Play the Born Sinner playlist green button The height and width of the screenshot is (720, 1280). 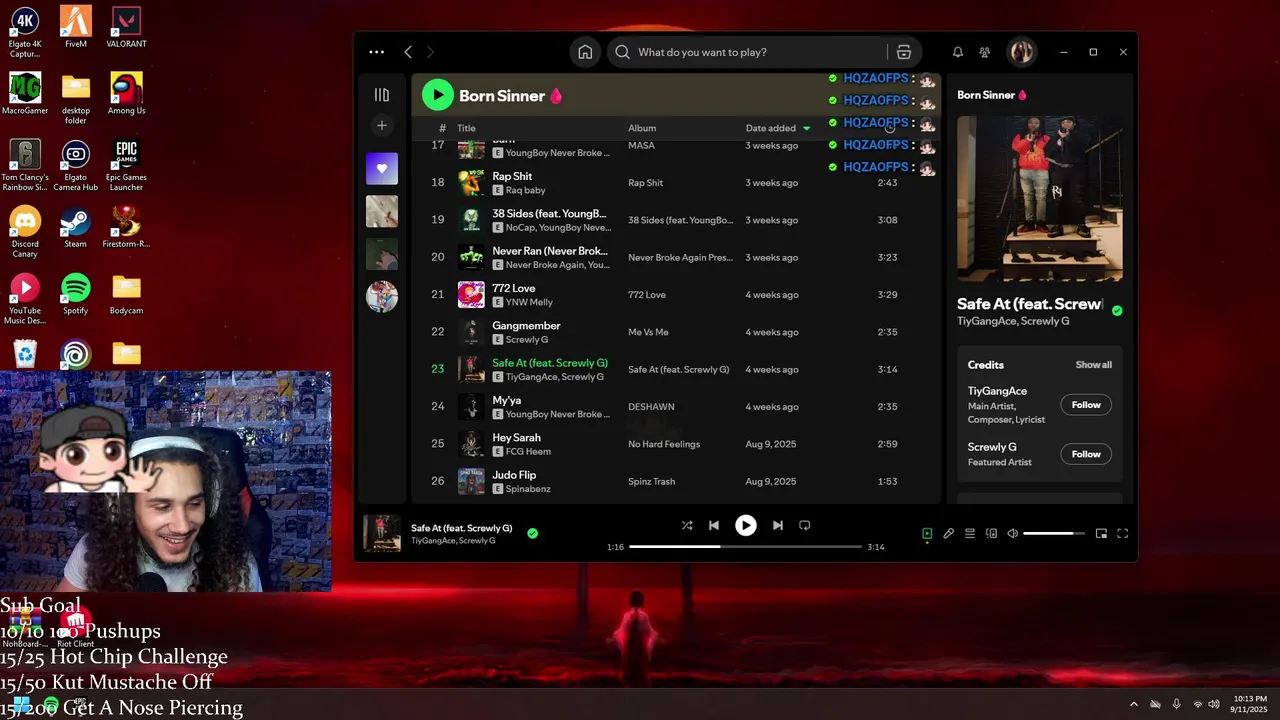coord(437,95)
